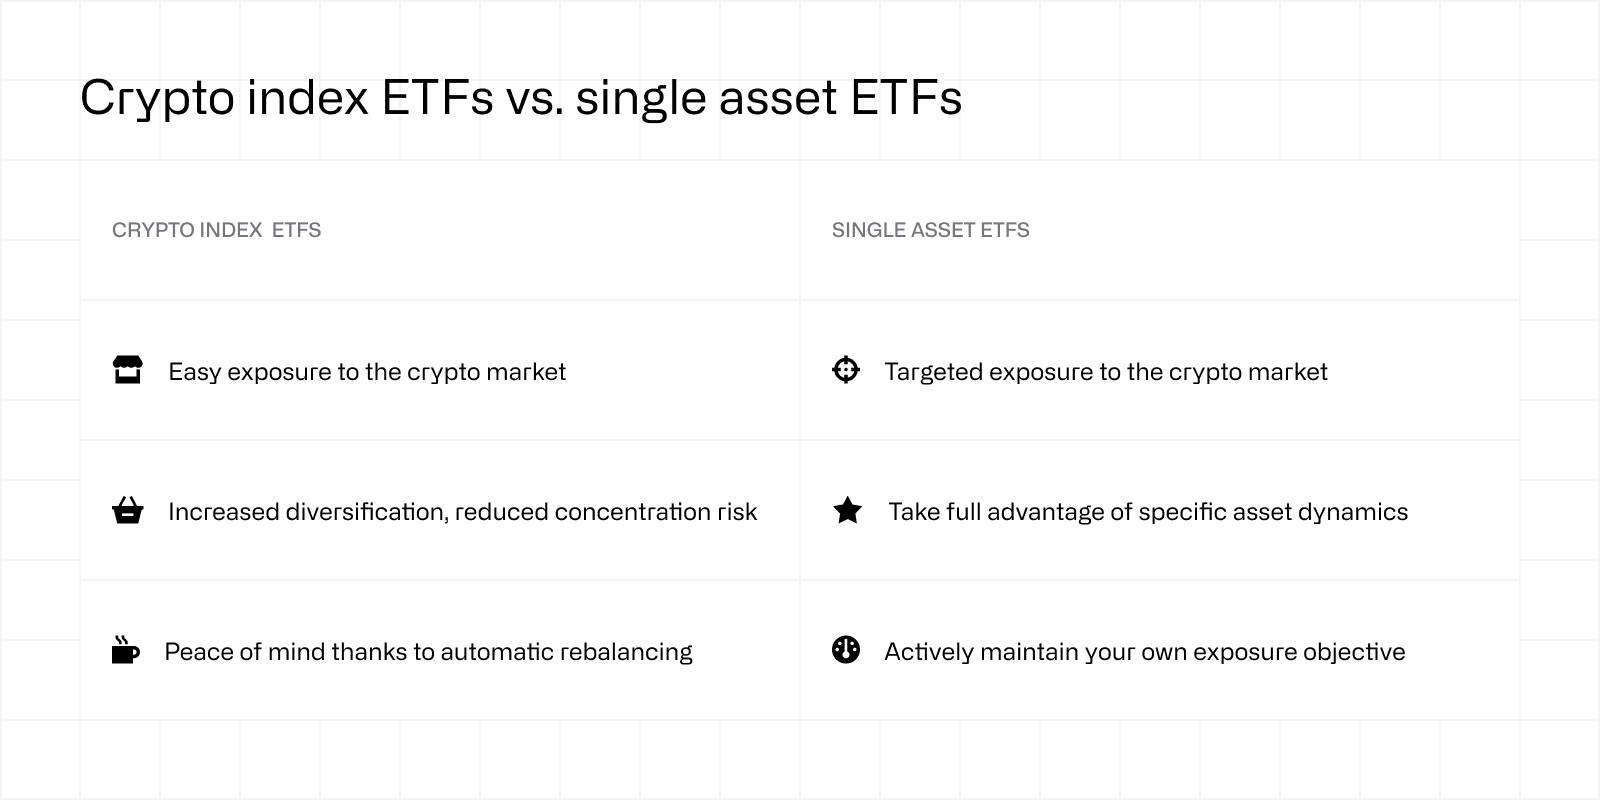
Task: Click "Easy exposure to the crypto market" text
Action: (367, 372)
